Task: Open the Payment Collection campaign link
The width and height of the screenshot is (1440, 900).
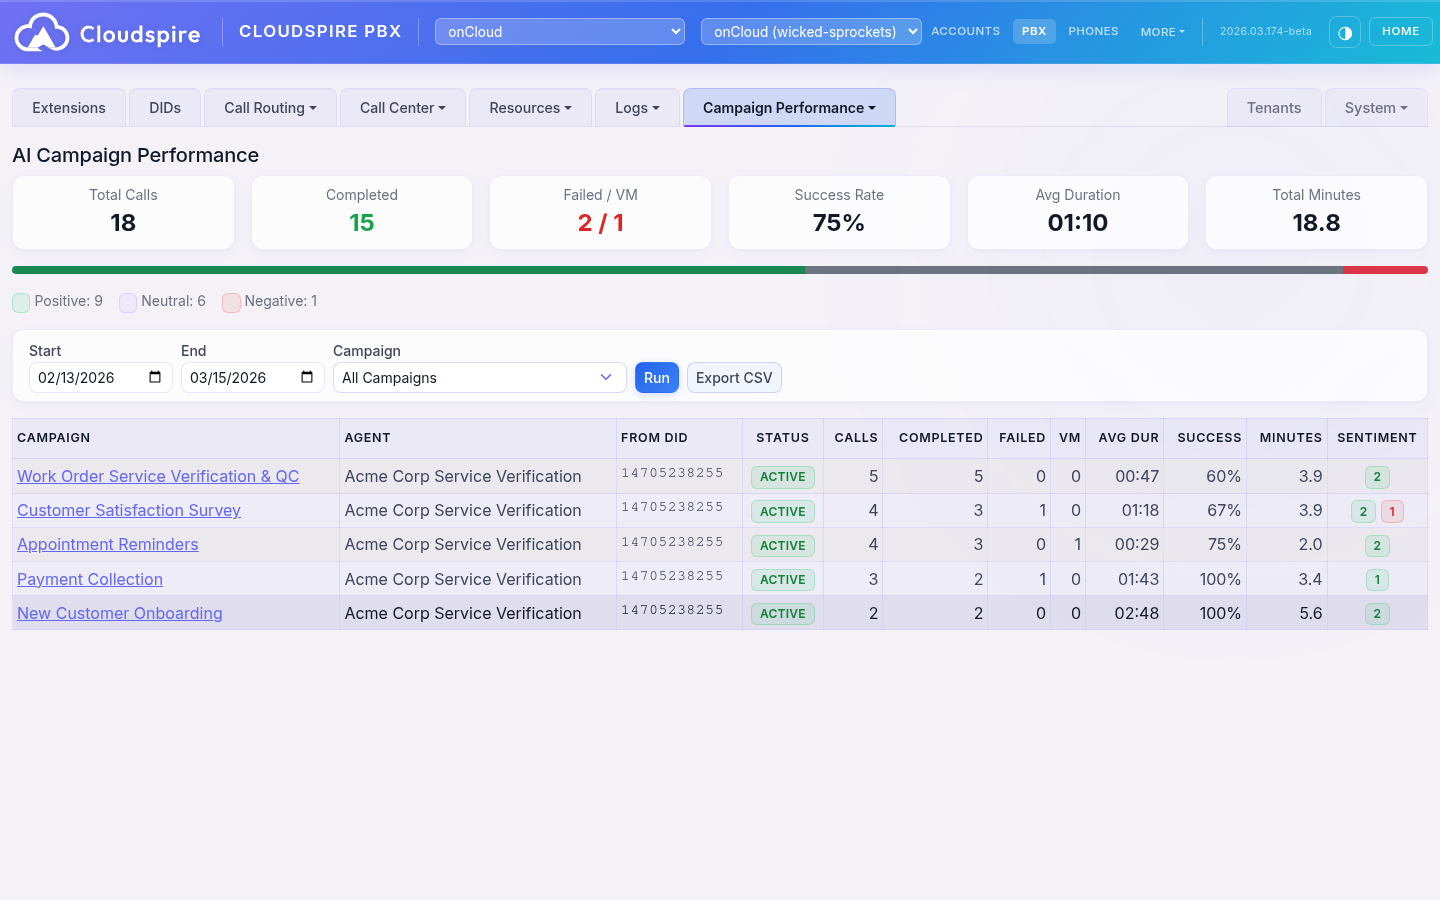Action: [x=89, y=579]
